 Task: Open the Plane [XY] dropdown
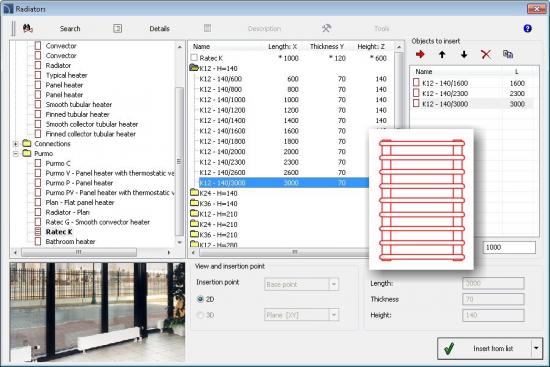point(334,315)
